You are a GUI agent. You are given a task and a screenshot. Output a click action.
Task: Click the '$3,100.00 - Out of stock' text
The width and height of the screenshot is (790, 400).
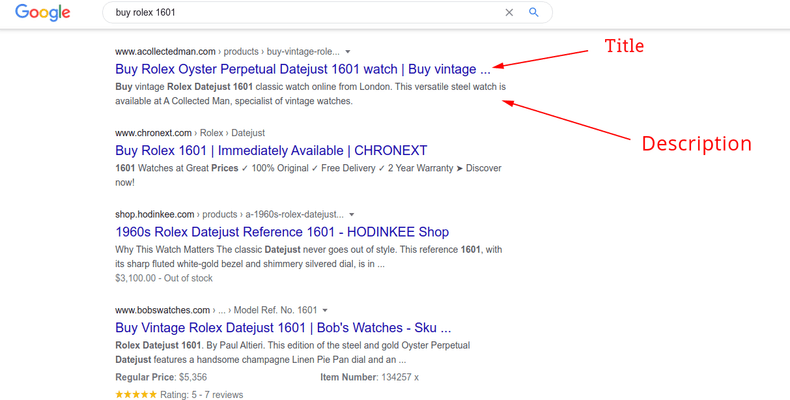(x=164, y=278)
